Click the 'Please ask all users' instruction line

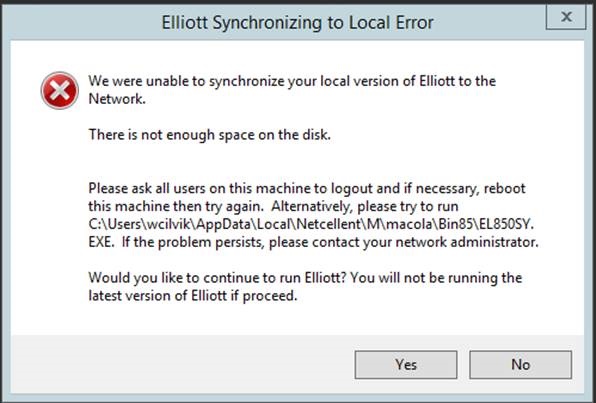[307, 189]
